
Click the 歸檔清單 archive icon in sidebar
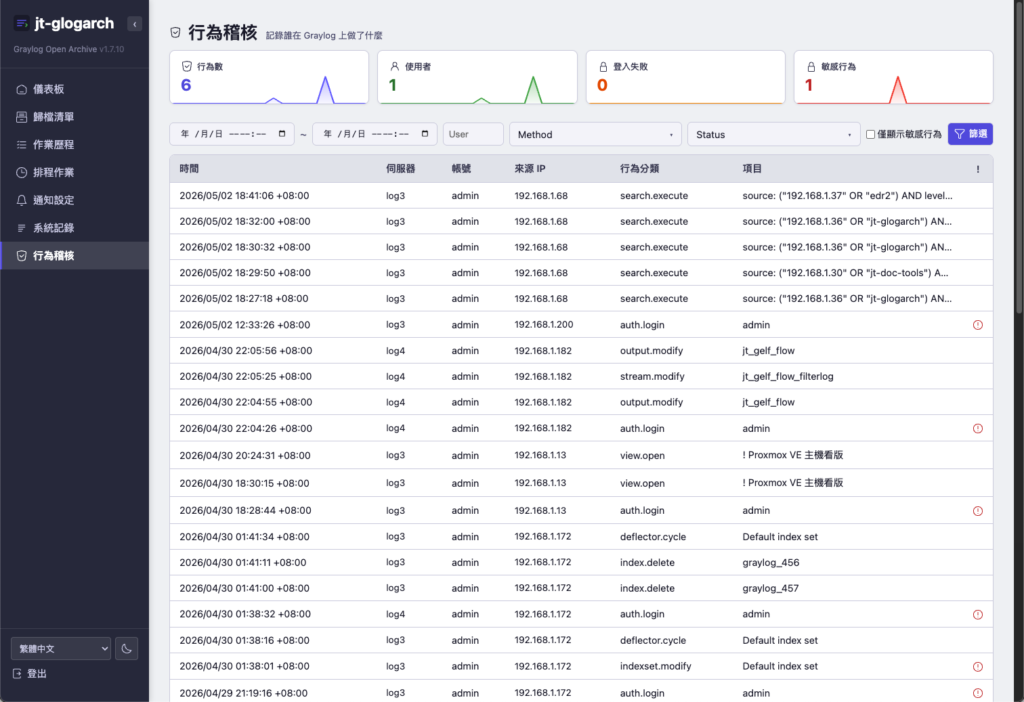tap(22, 117)
